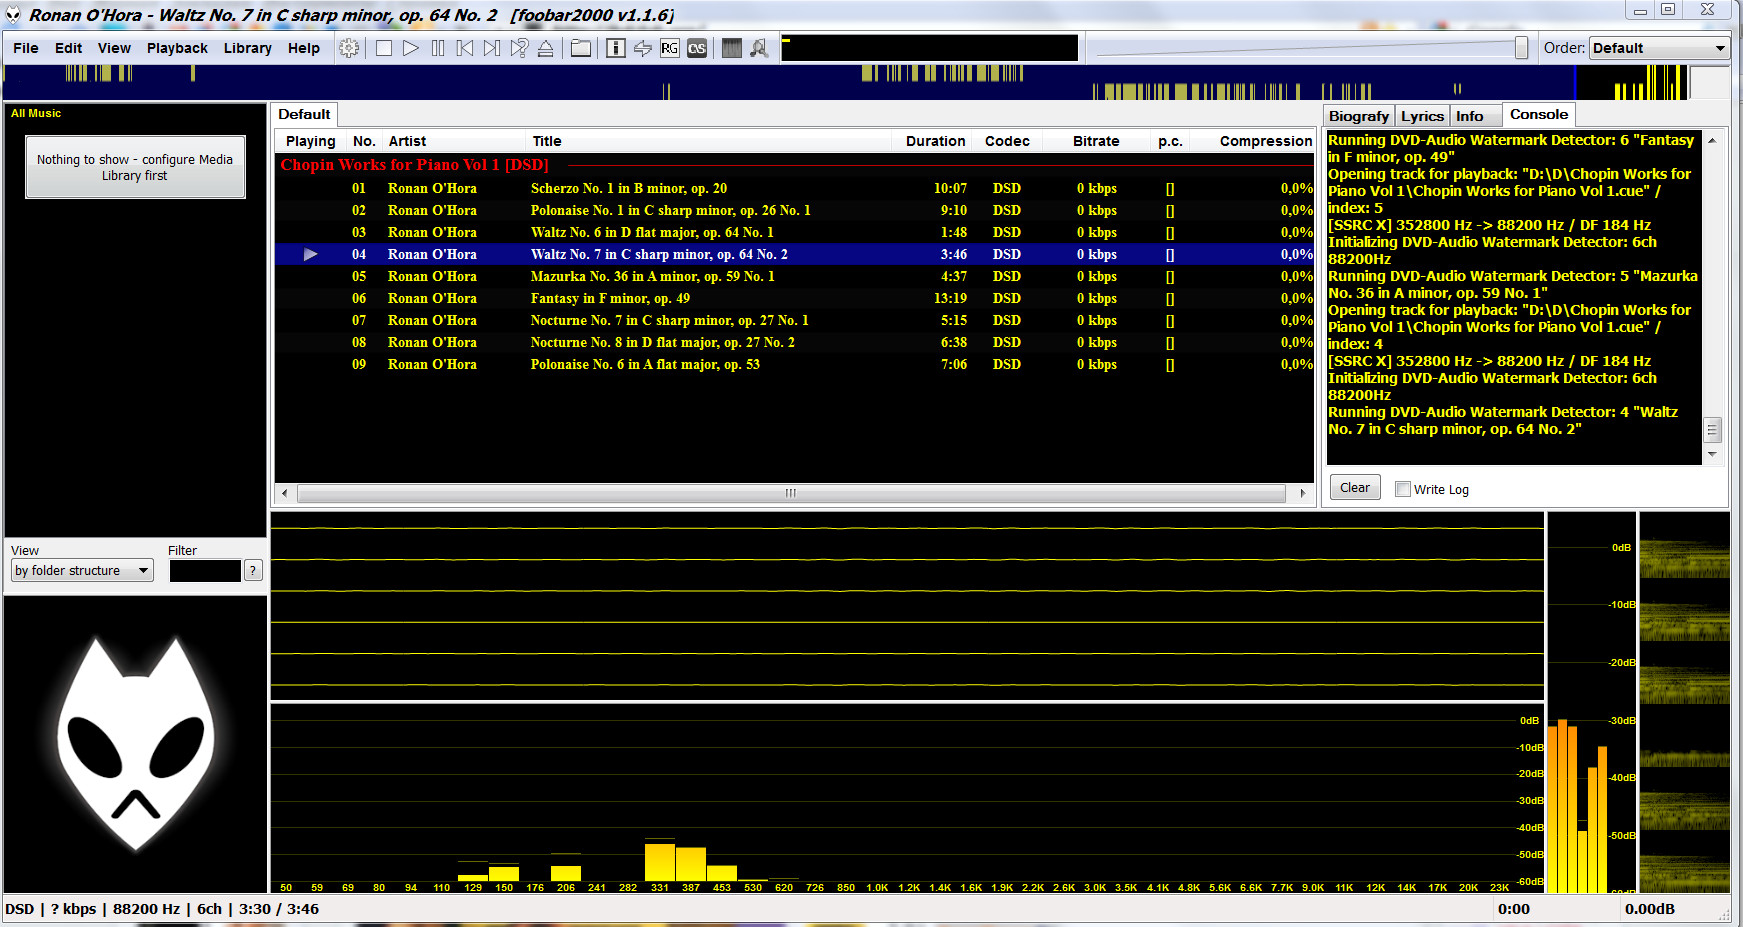
Task: Click console scrollbar down arrow
Action: click(1712, 454)
